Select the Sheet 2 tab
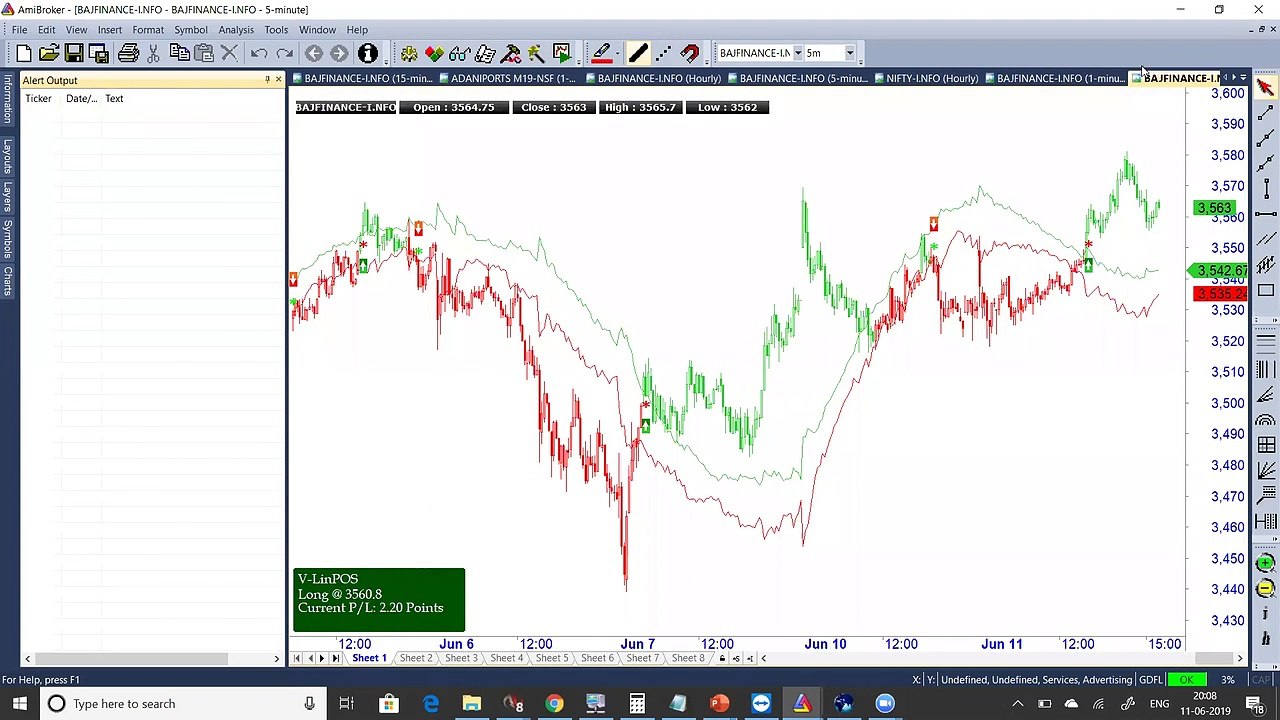This screenshot has height=720, width=1280. pos(415,658)
